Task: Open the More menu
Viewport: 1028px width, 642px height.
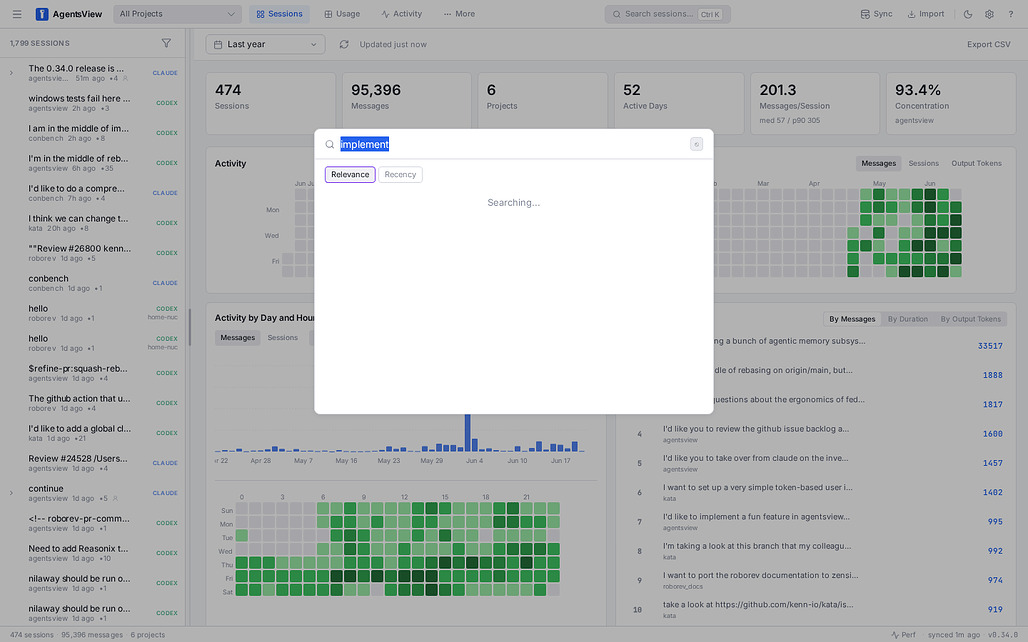Action: [x=459, y=14]
